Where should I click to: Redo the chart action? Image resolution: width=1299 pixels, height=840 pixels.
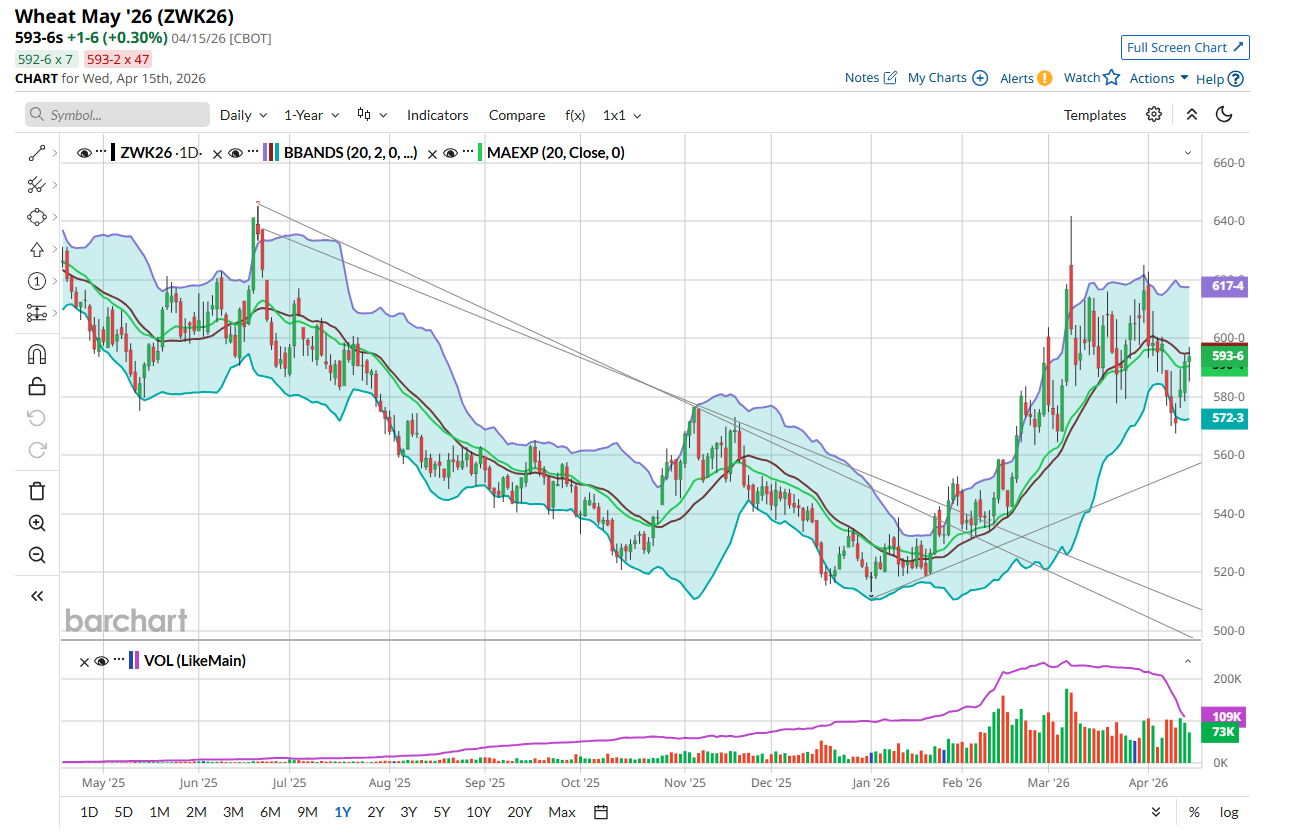(37, 450)
